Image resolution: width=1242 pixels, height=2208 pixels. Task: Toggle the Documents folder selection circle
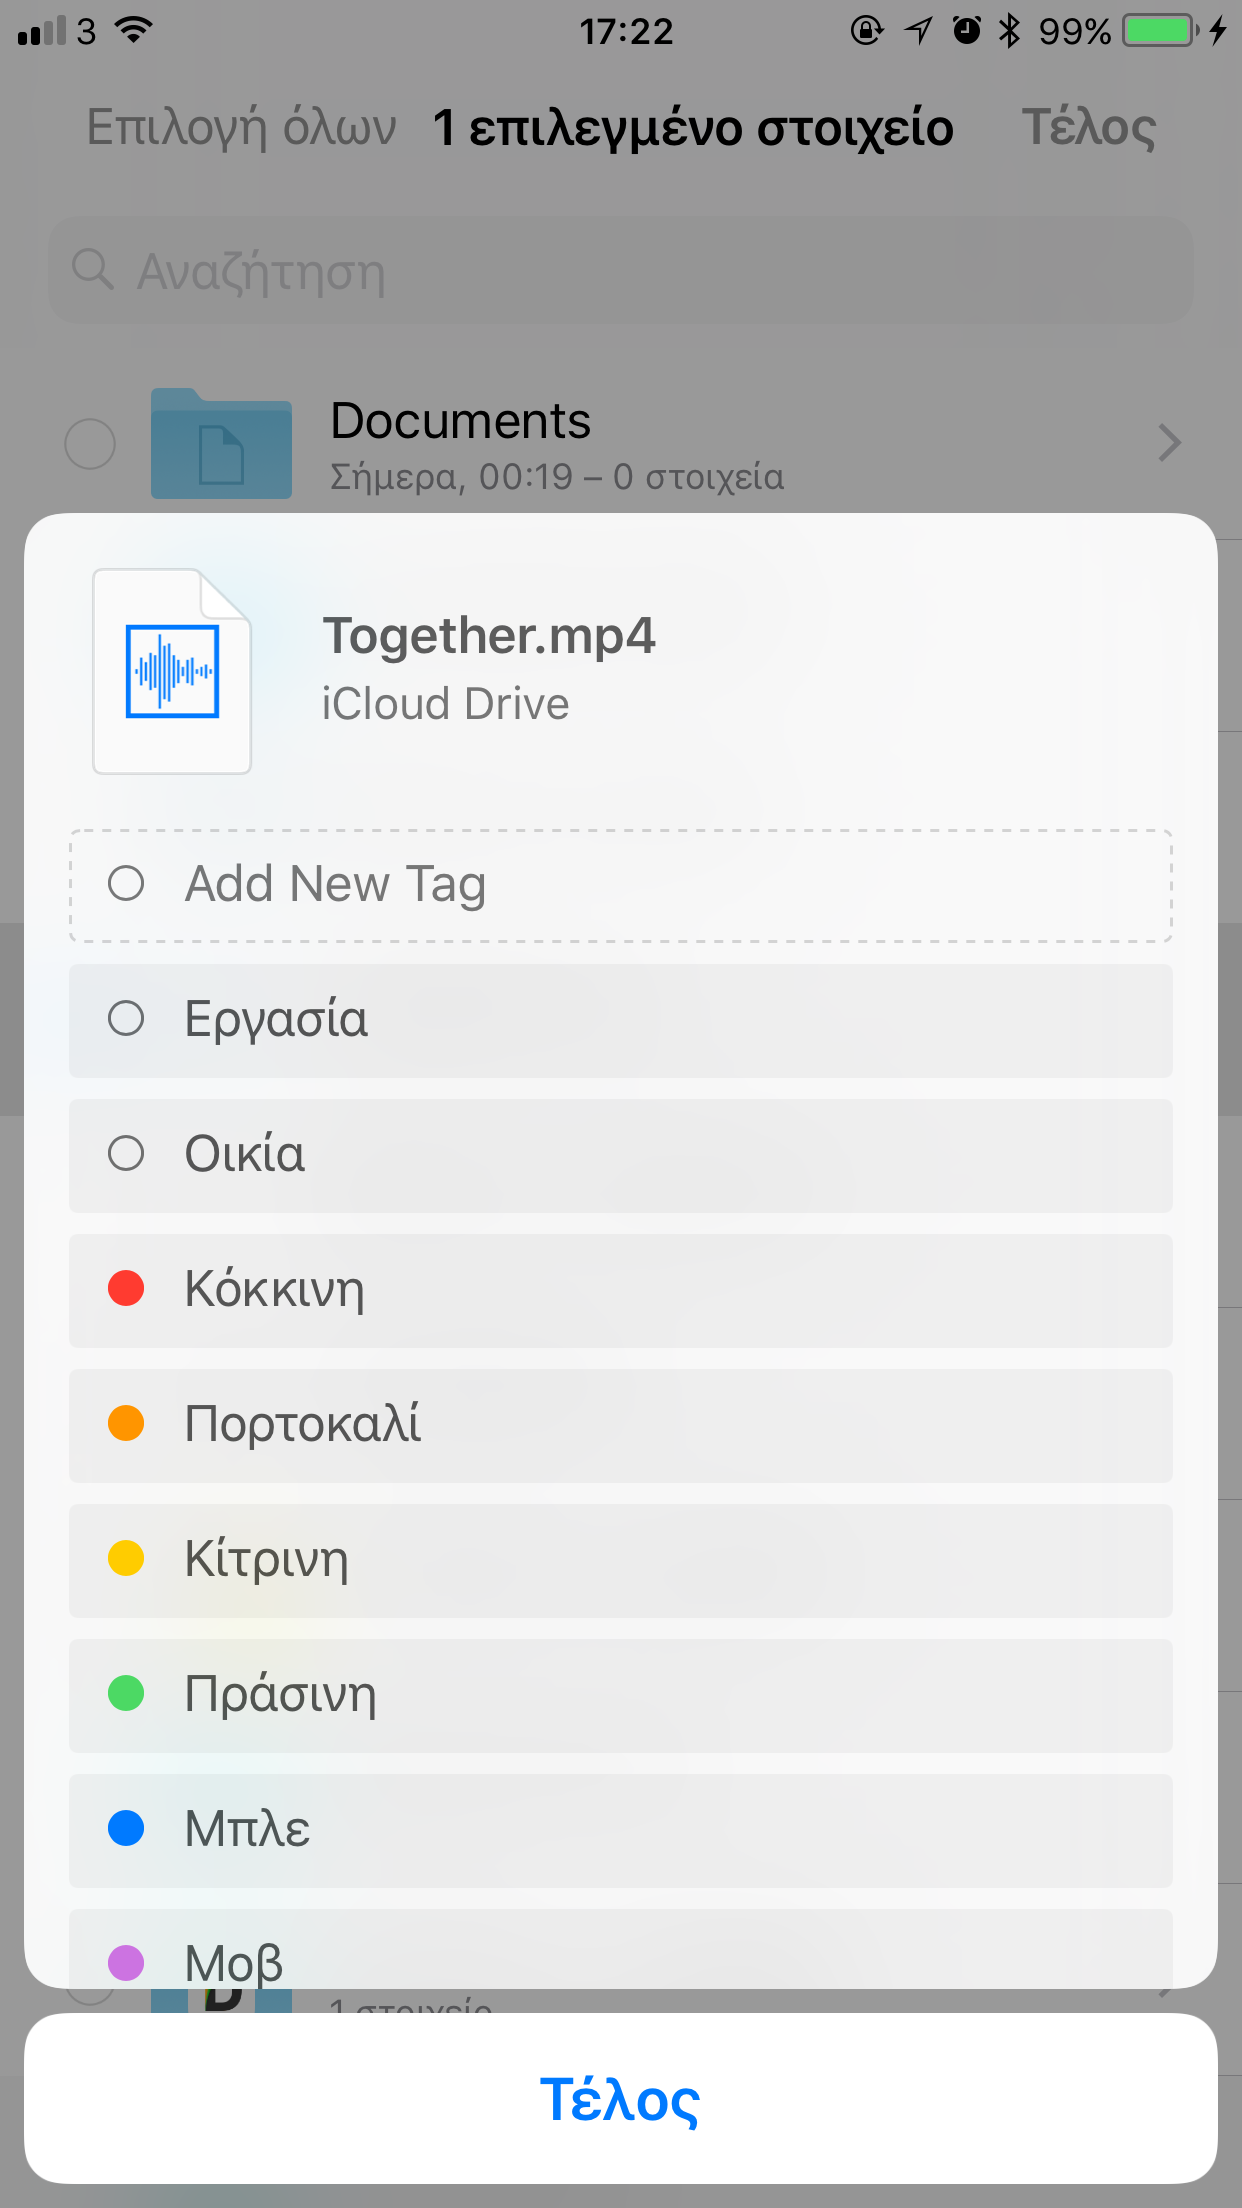pos(90,444)
